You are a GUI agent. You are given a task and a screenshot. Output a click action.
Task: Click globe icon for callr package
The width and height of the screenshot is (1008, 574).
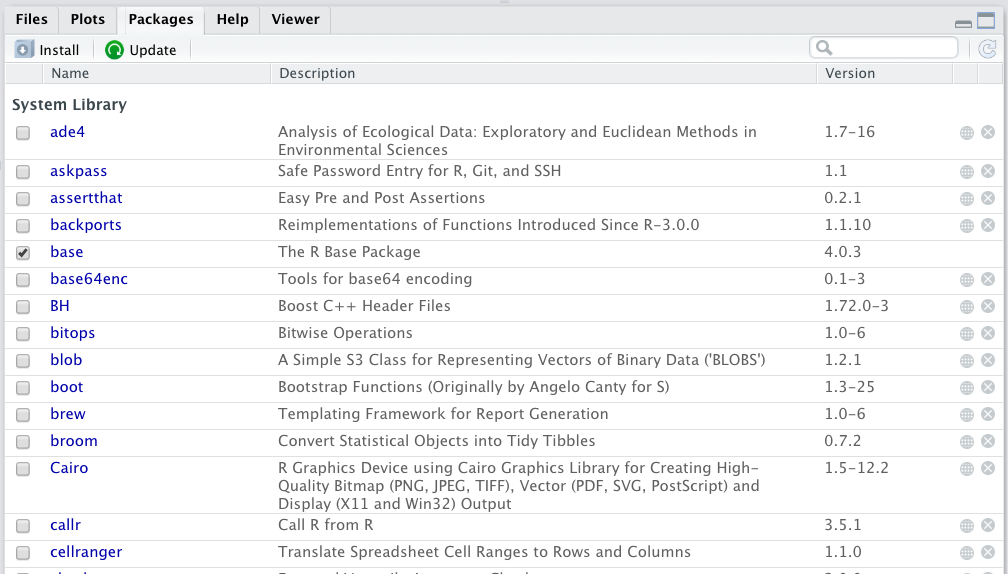(x=967, y=526)
